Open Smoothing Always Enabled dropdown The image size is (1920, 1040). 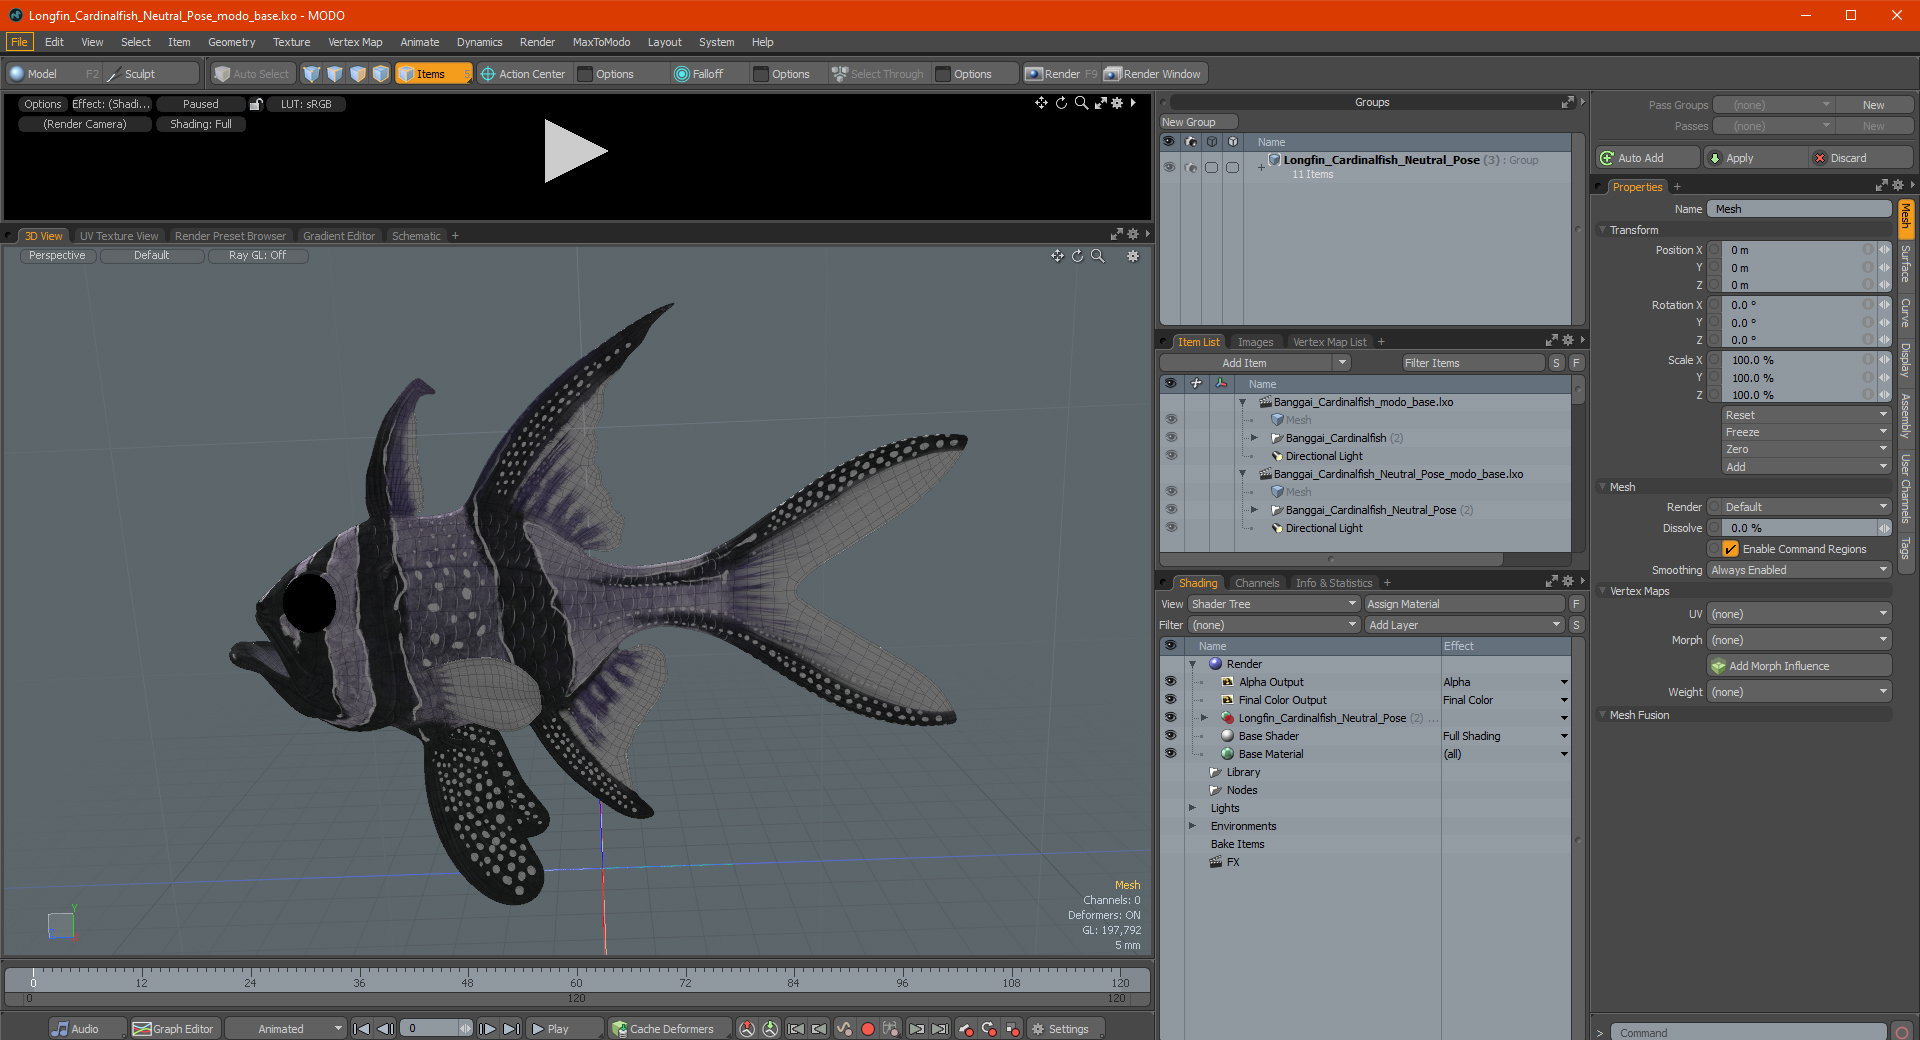1799,570
